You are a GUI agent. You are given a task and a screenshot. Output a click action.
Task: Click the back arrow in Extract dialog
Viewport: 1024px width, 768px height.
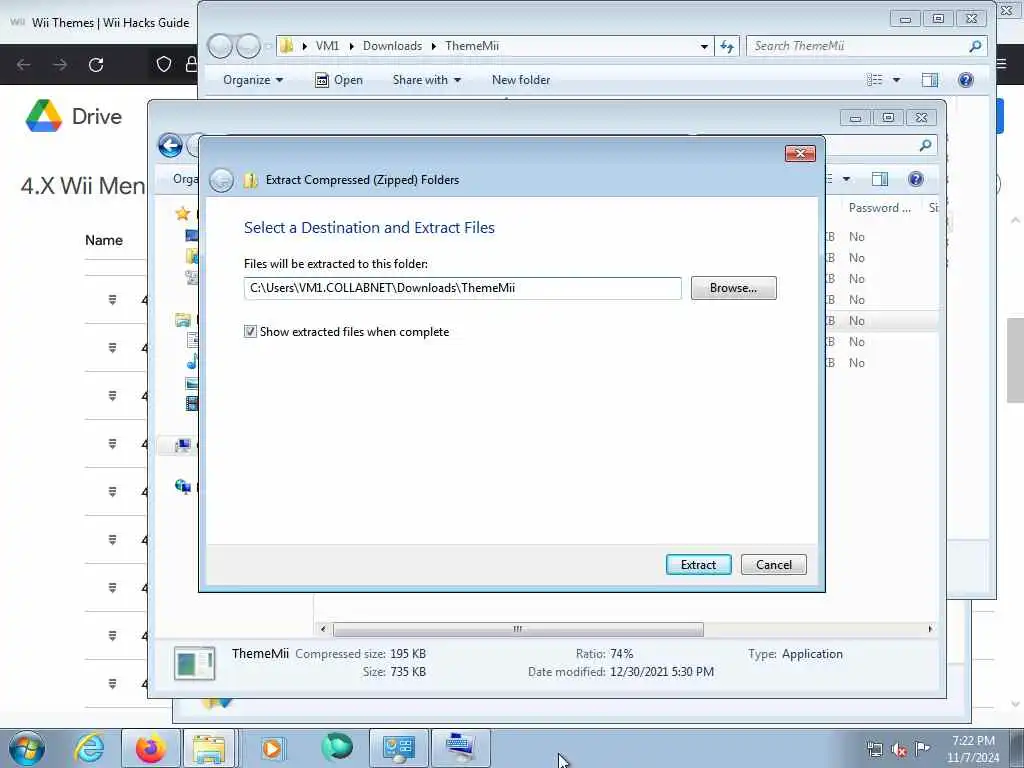coord(221,180)
